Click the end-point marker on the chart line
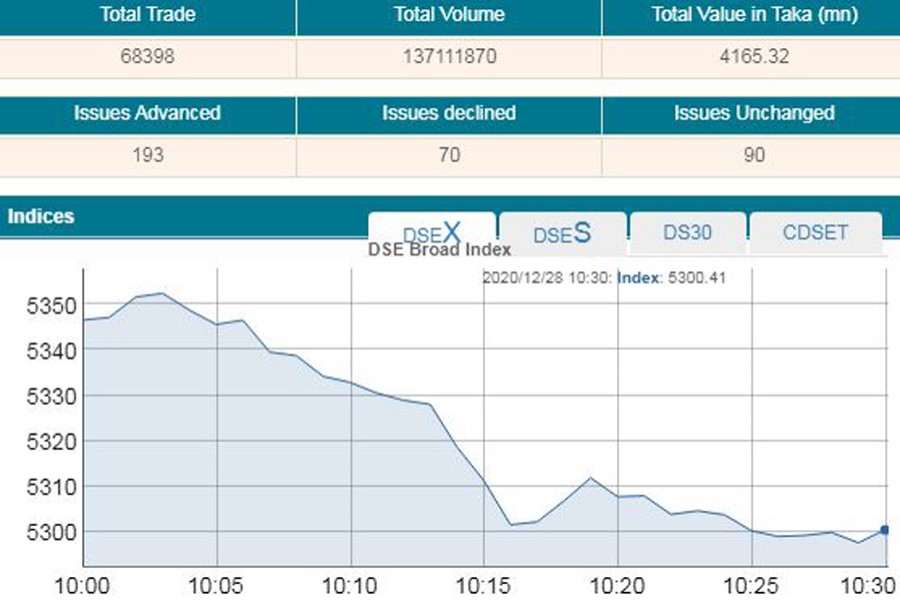The width and height of the screenshot is (900, 600). click(884, 530)
